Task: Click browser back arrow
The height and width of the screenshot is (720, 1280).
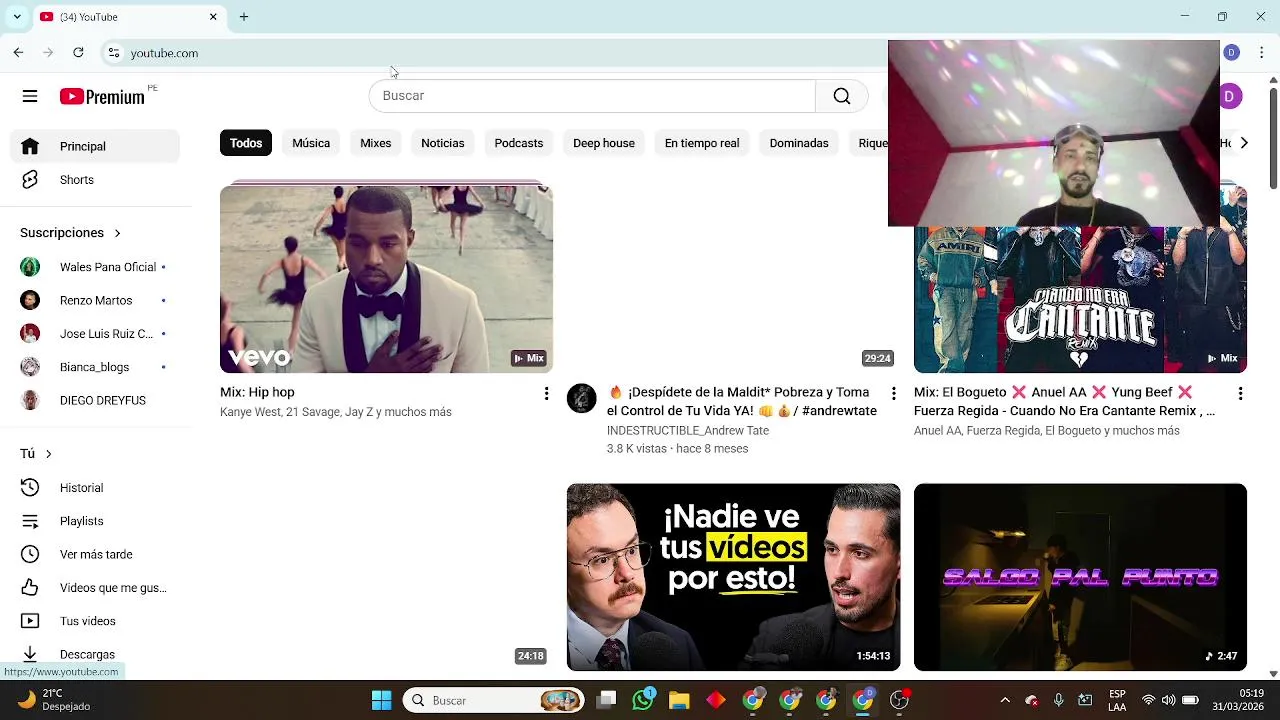Action: 18,53
